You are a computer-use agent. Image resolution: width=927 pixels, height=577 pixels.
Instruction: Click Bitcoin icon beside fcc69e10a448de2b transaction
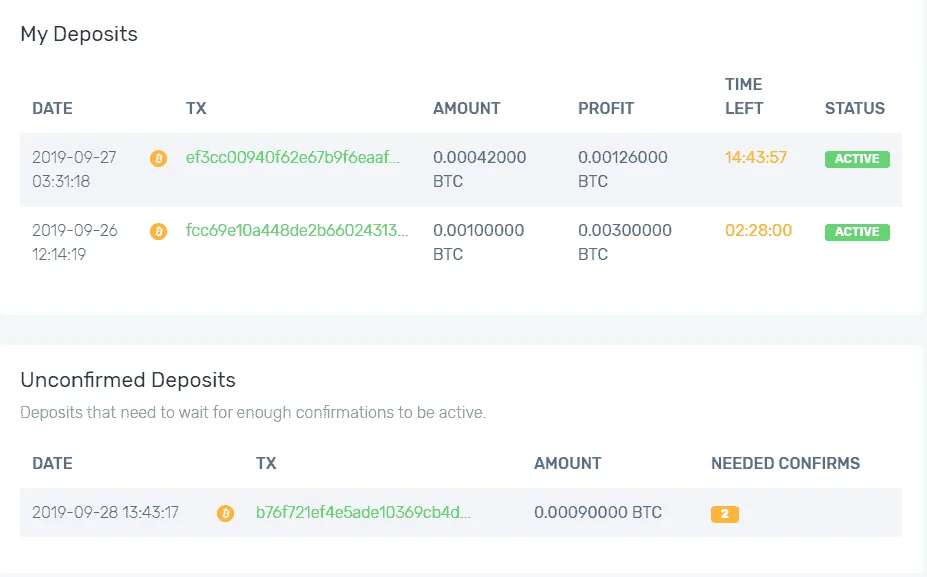pos(158,231)
